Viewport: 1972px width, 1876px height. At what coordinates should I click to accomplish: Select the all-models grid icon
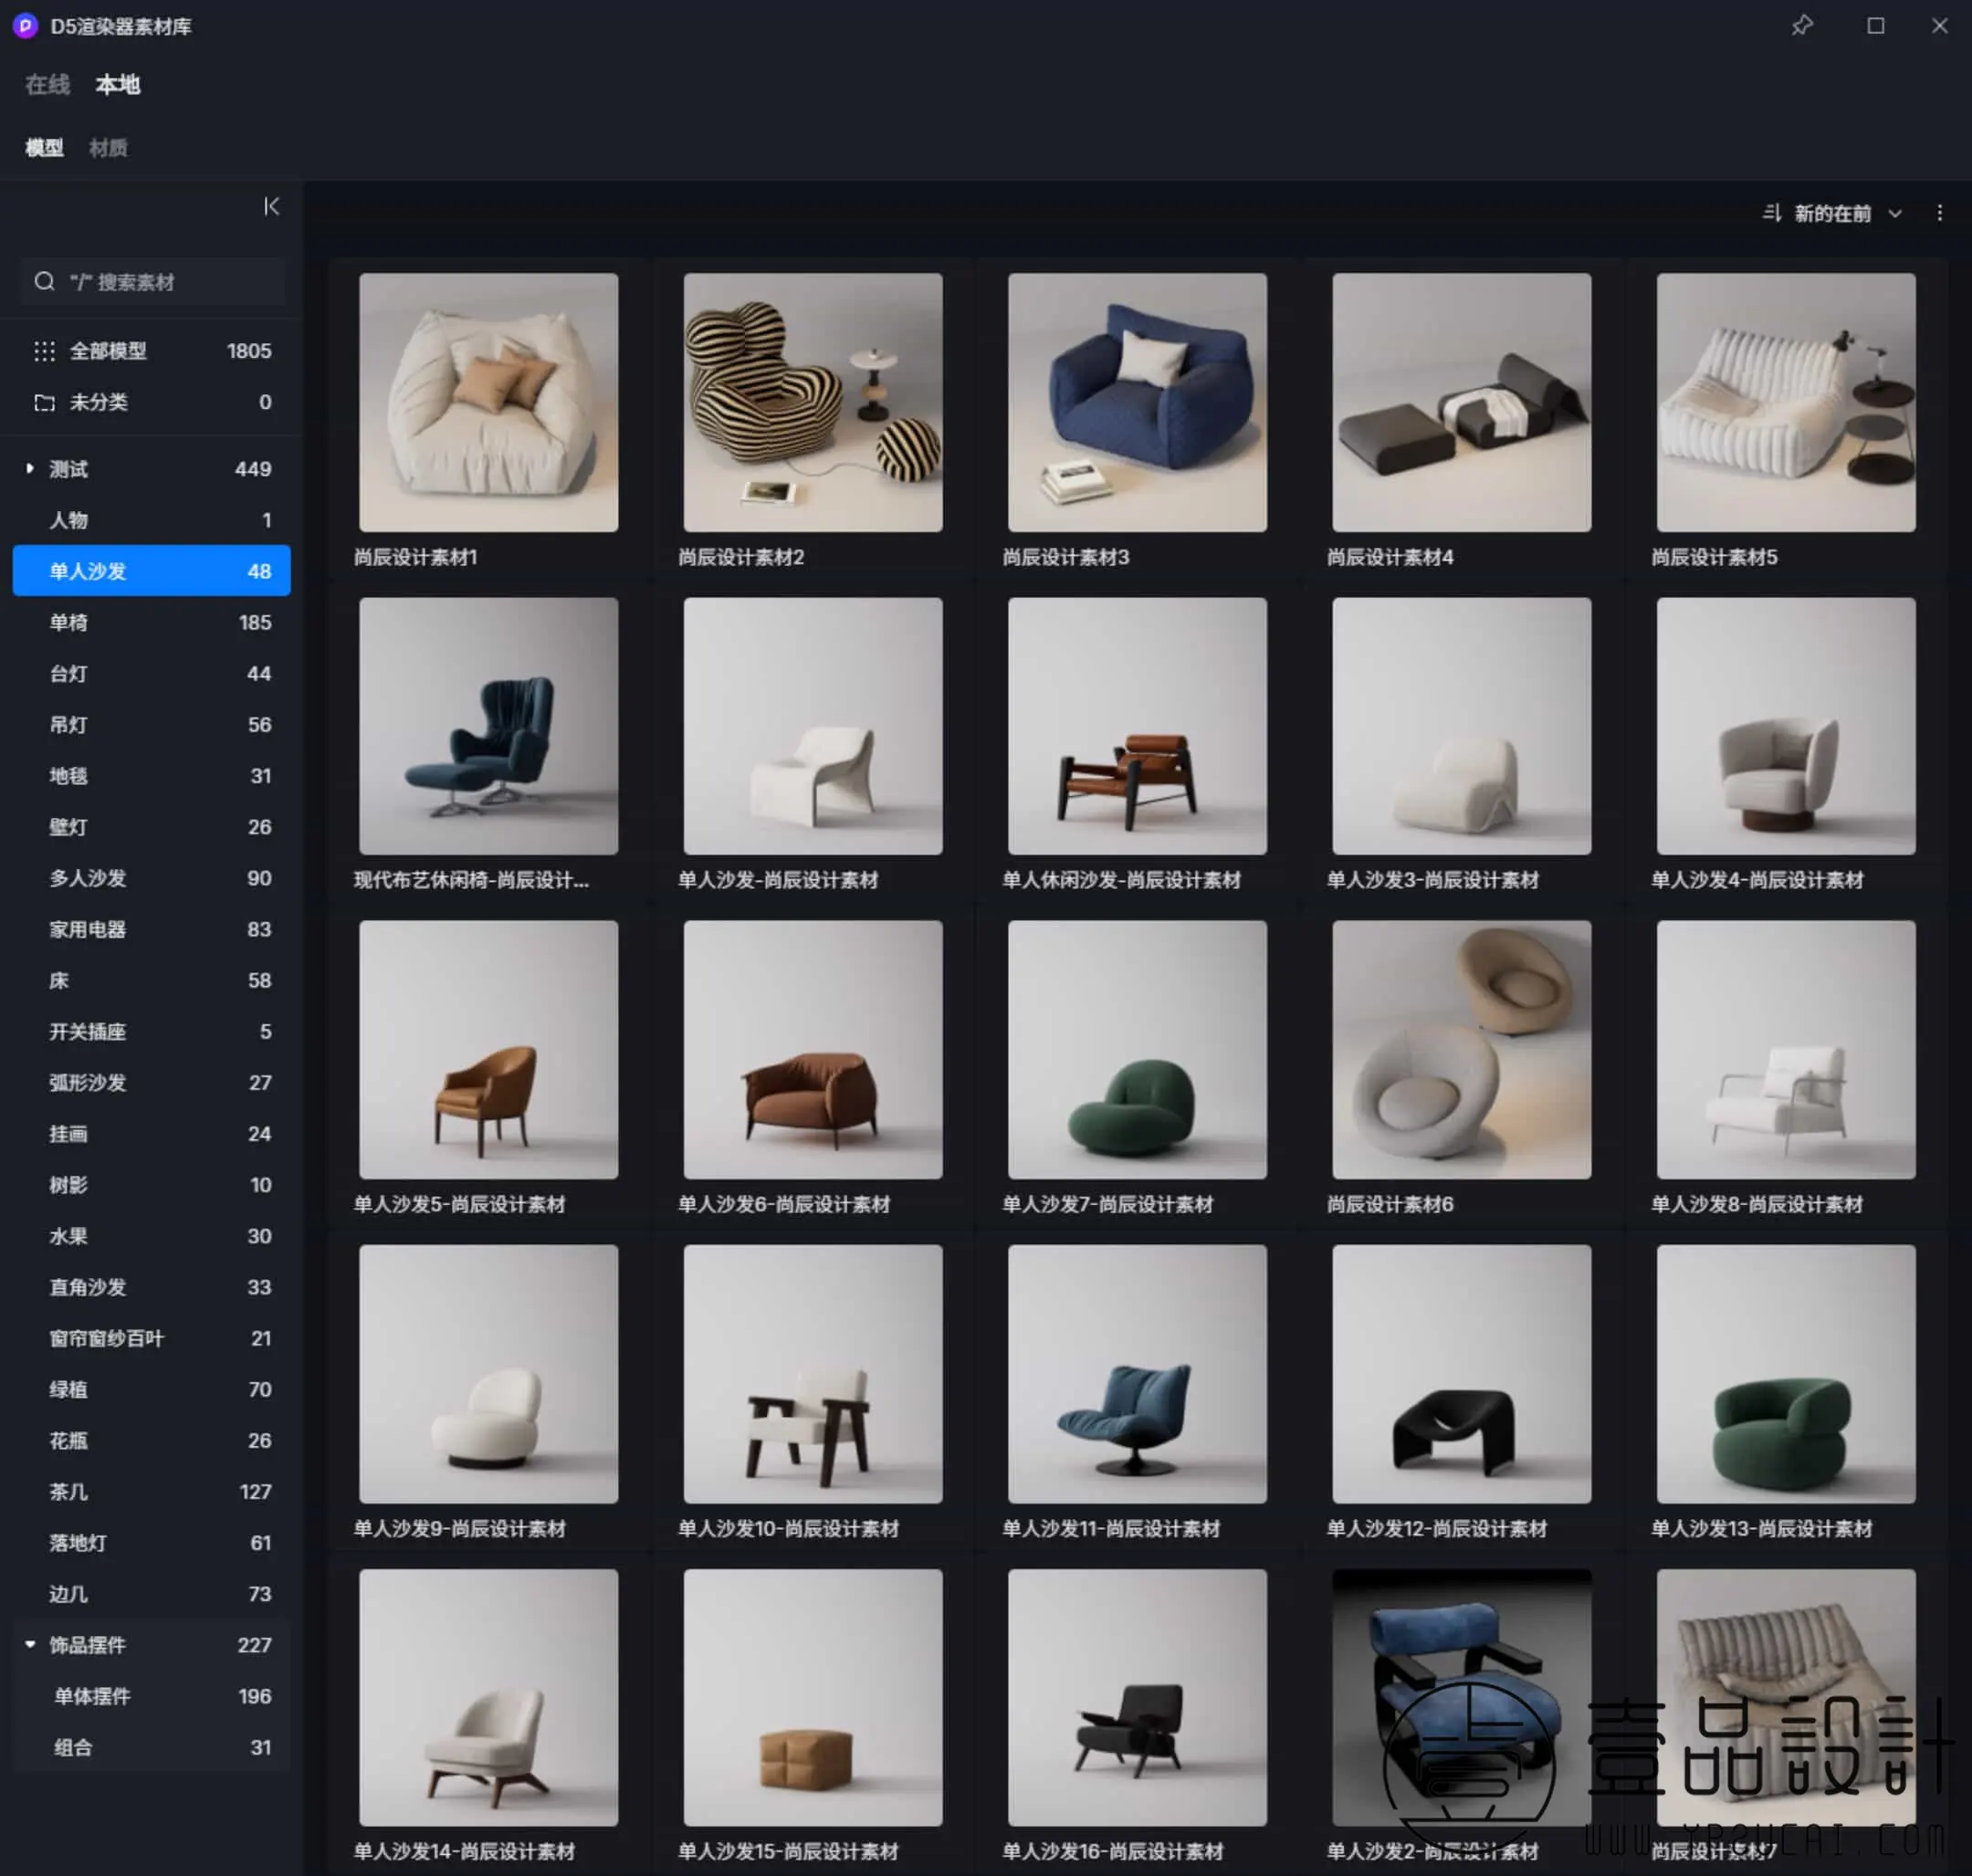(44, 351)
